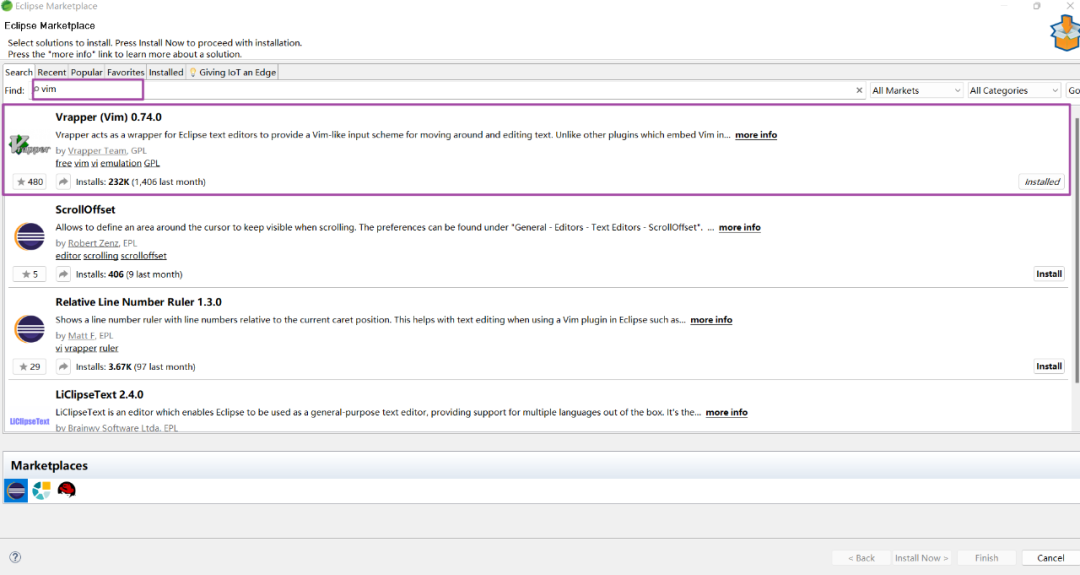1080x575 pixels.
Task: Share Relative Line Number Ruler solution
Action: (63, 366)
